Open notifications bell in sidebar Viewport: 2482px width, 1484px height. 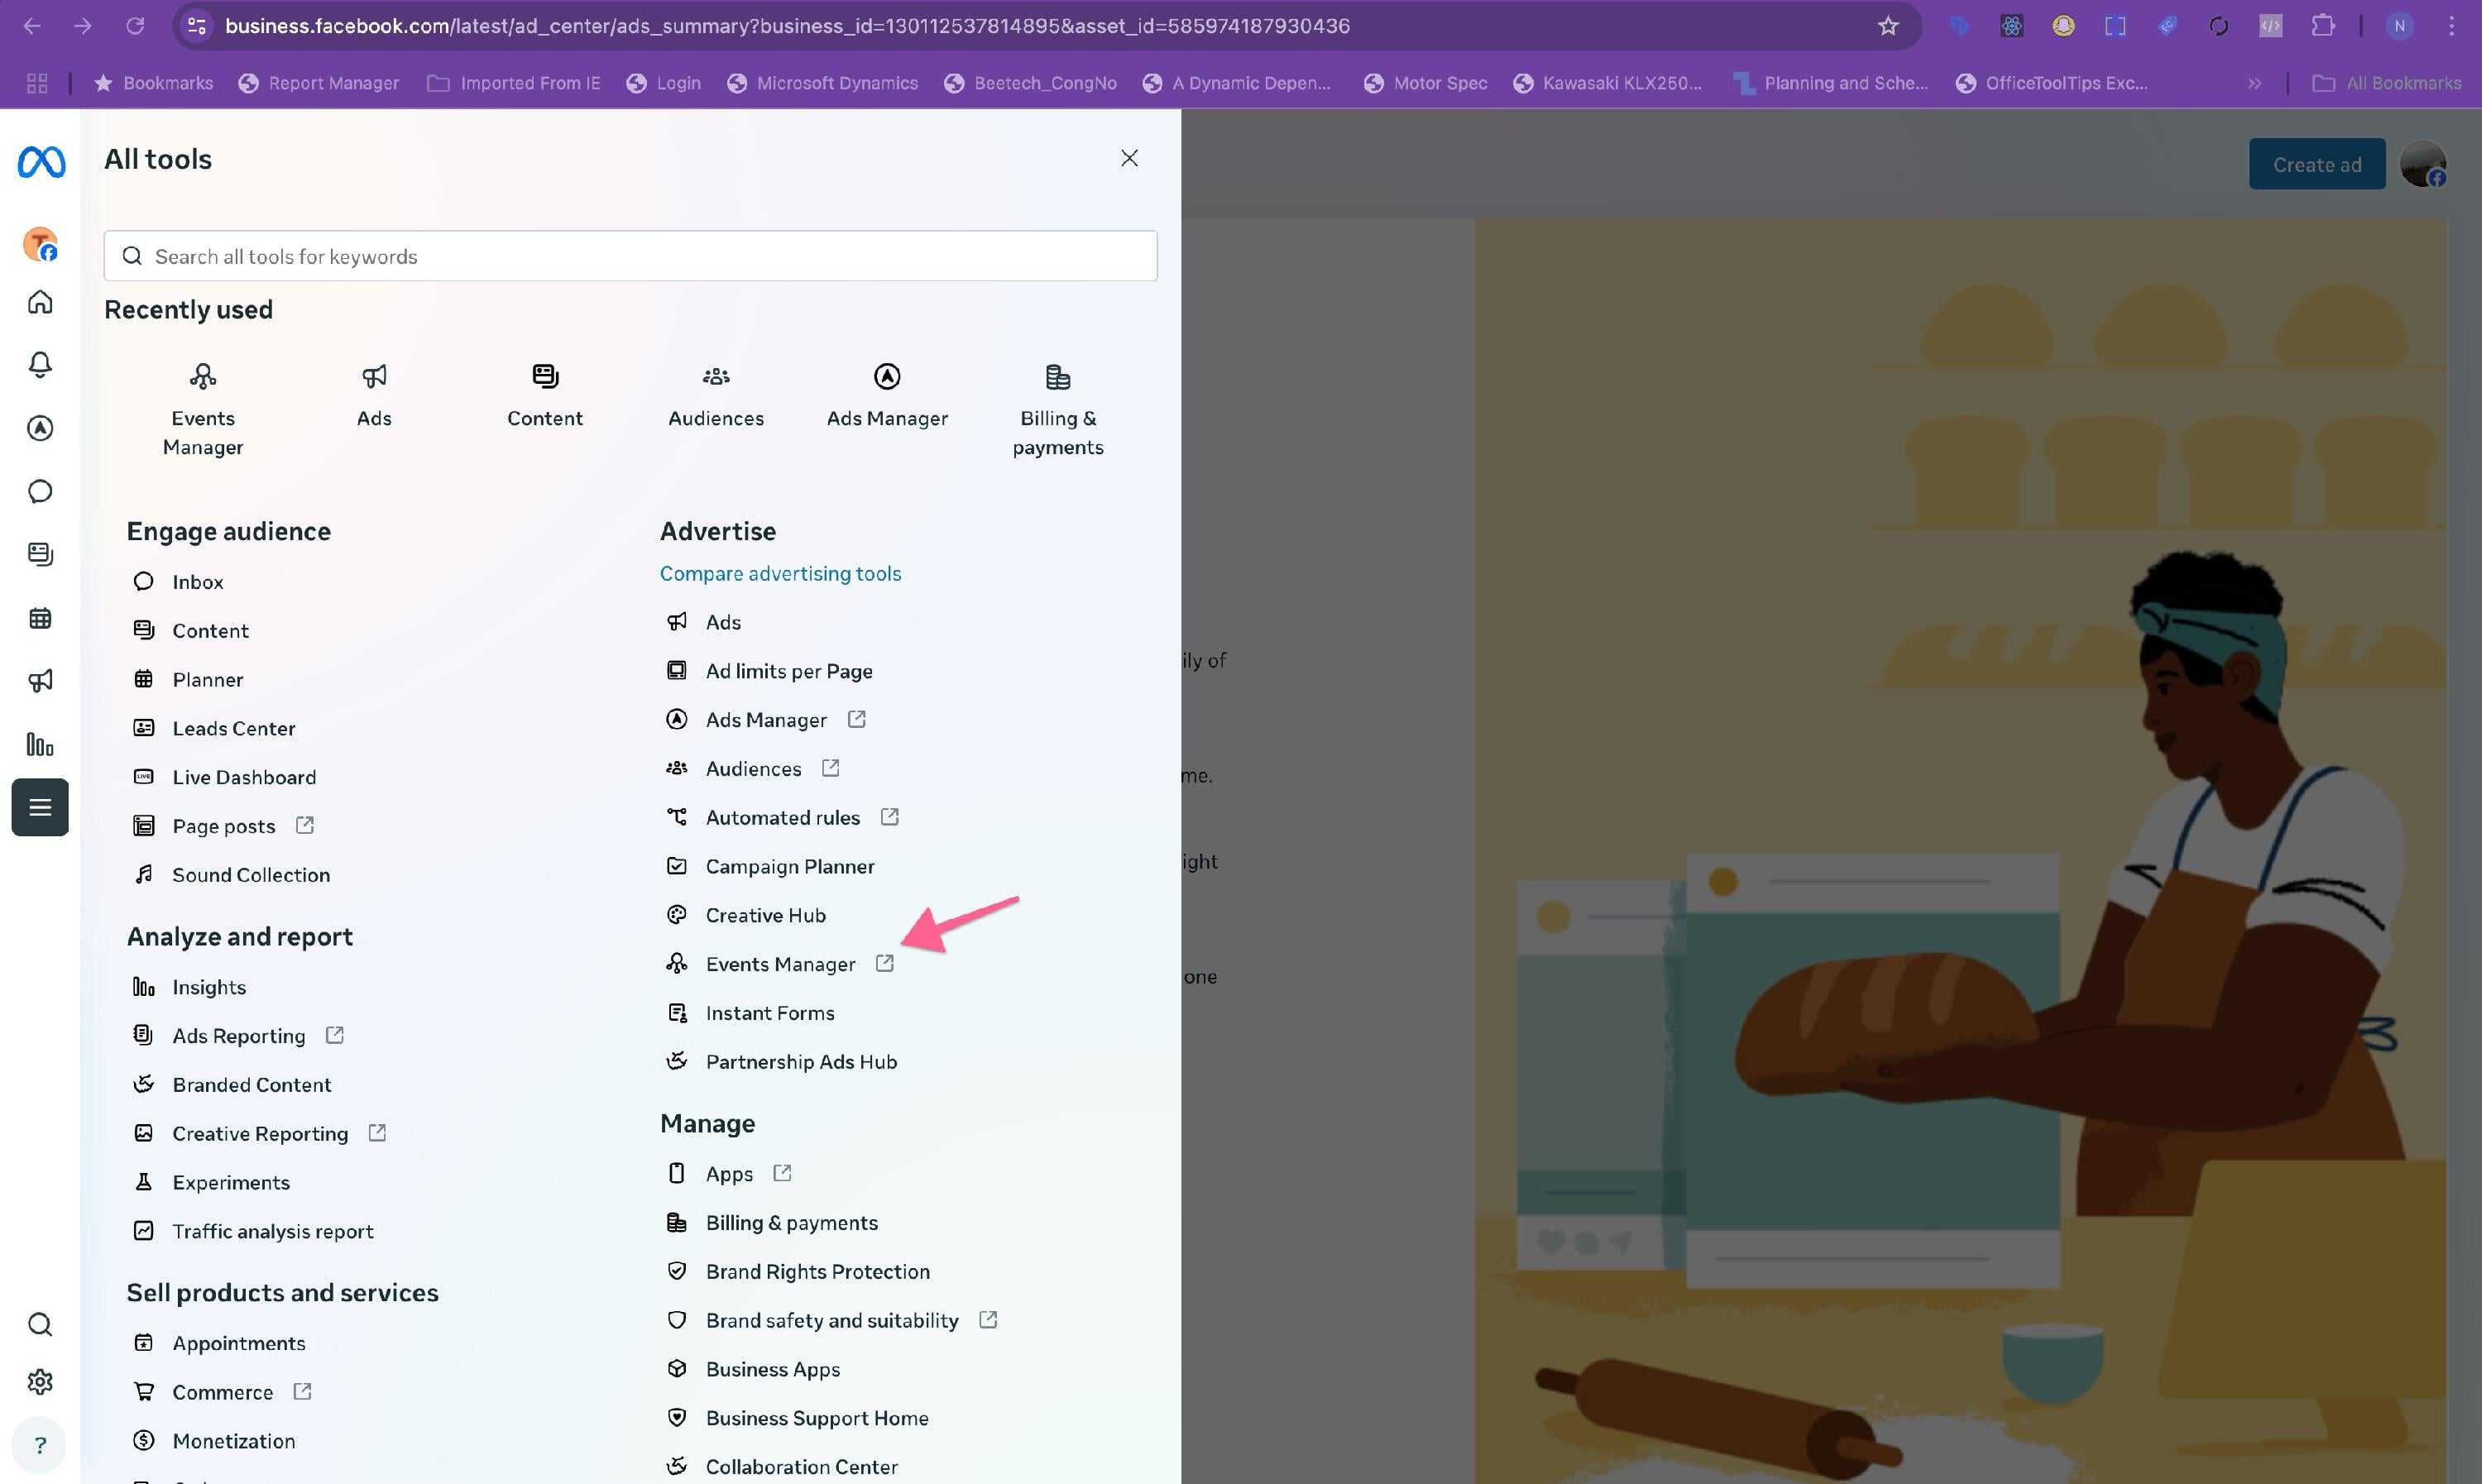(40, 365)
